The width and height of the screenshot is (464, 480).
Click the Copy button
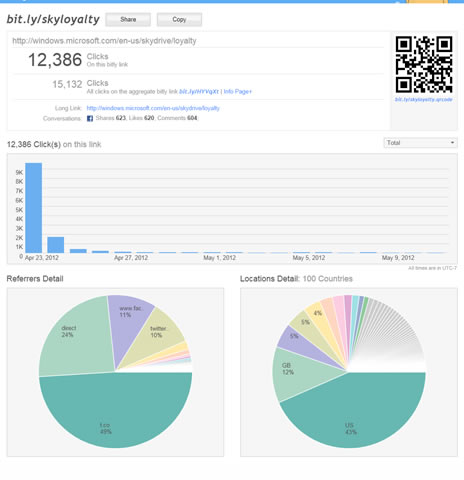click(x=179, y=20)
